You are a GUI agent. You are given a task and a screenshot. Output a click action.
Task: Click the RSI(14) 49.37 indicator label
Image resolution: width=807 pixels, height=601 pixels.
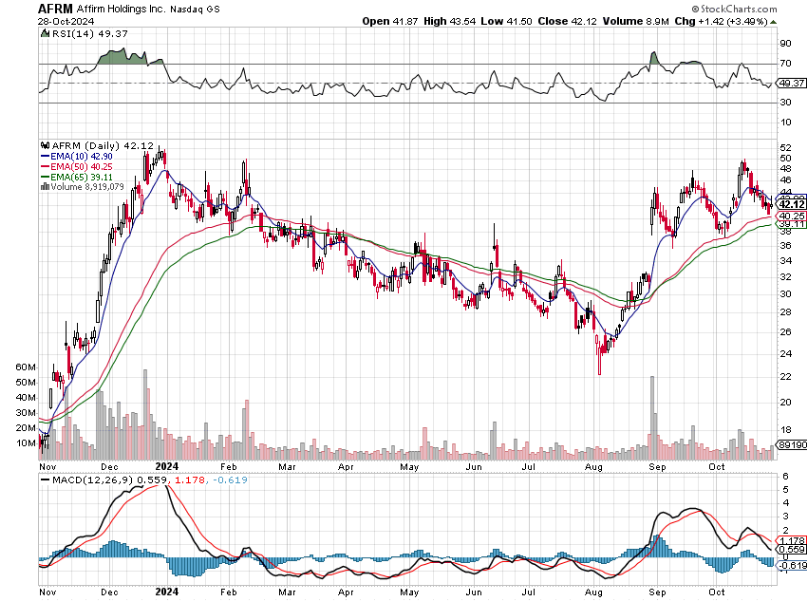[90, 33]
